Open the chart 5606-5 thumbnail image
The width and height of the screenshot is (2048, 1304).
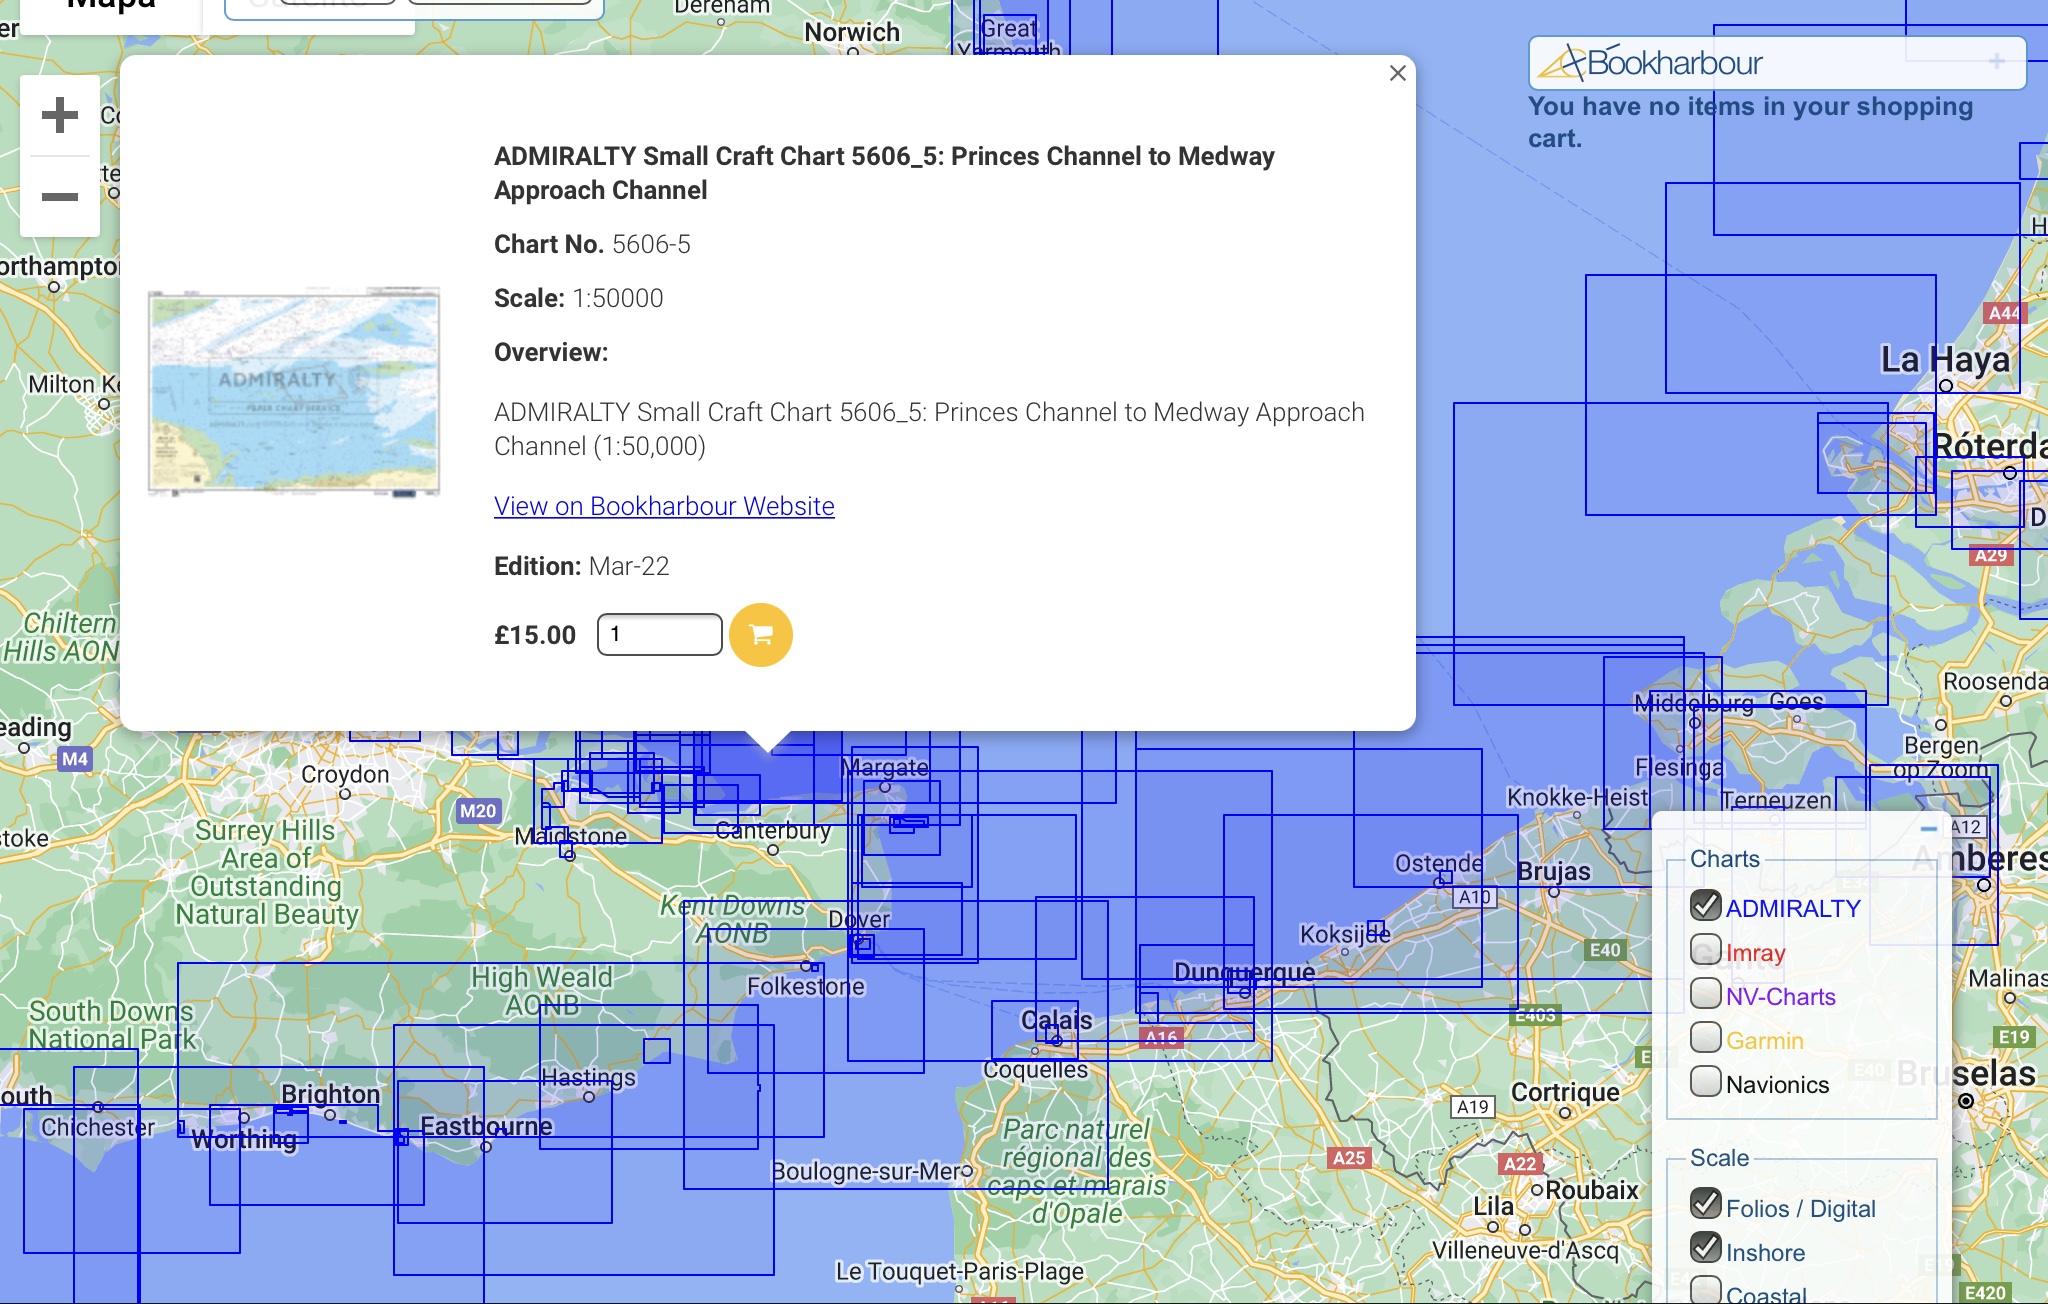(x=293, y=392)
